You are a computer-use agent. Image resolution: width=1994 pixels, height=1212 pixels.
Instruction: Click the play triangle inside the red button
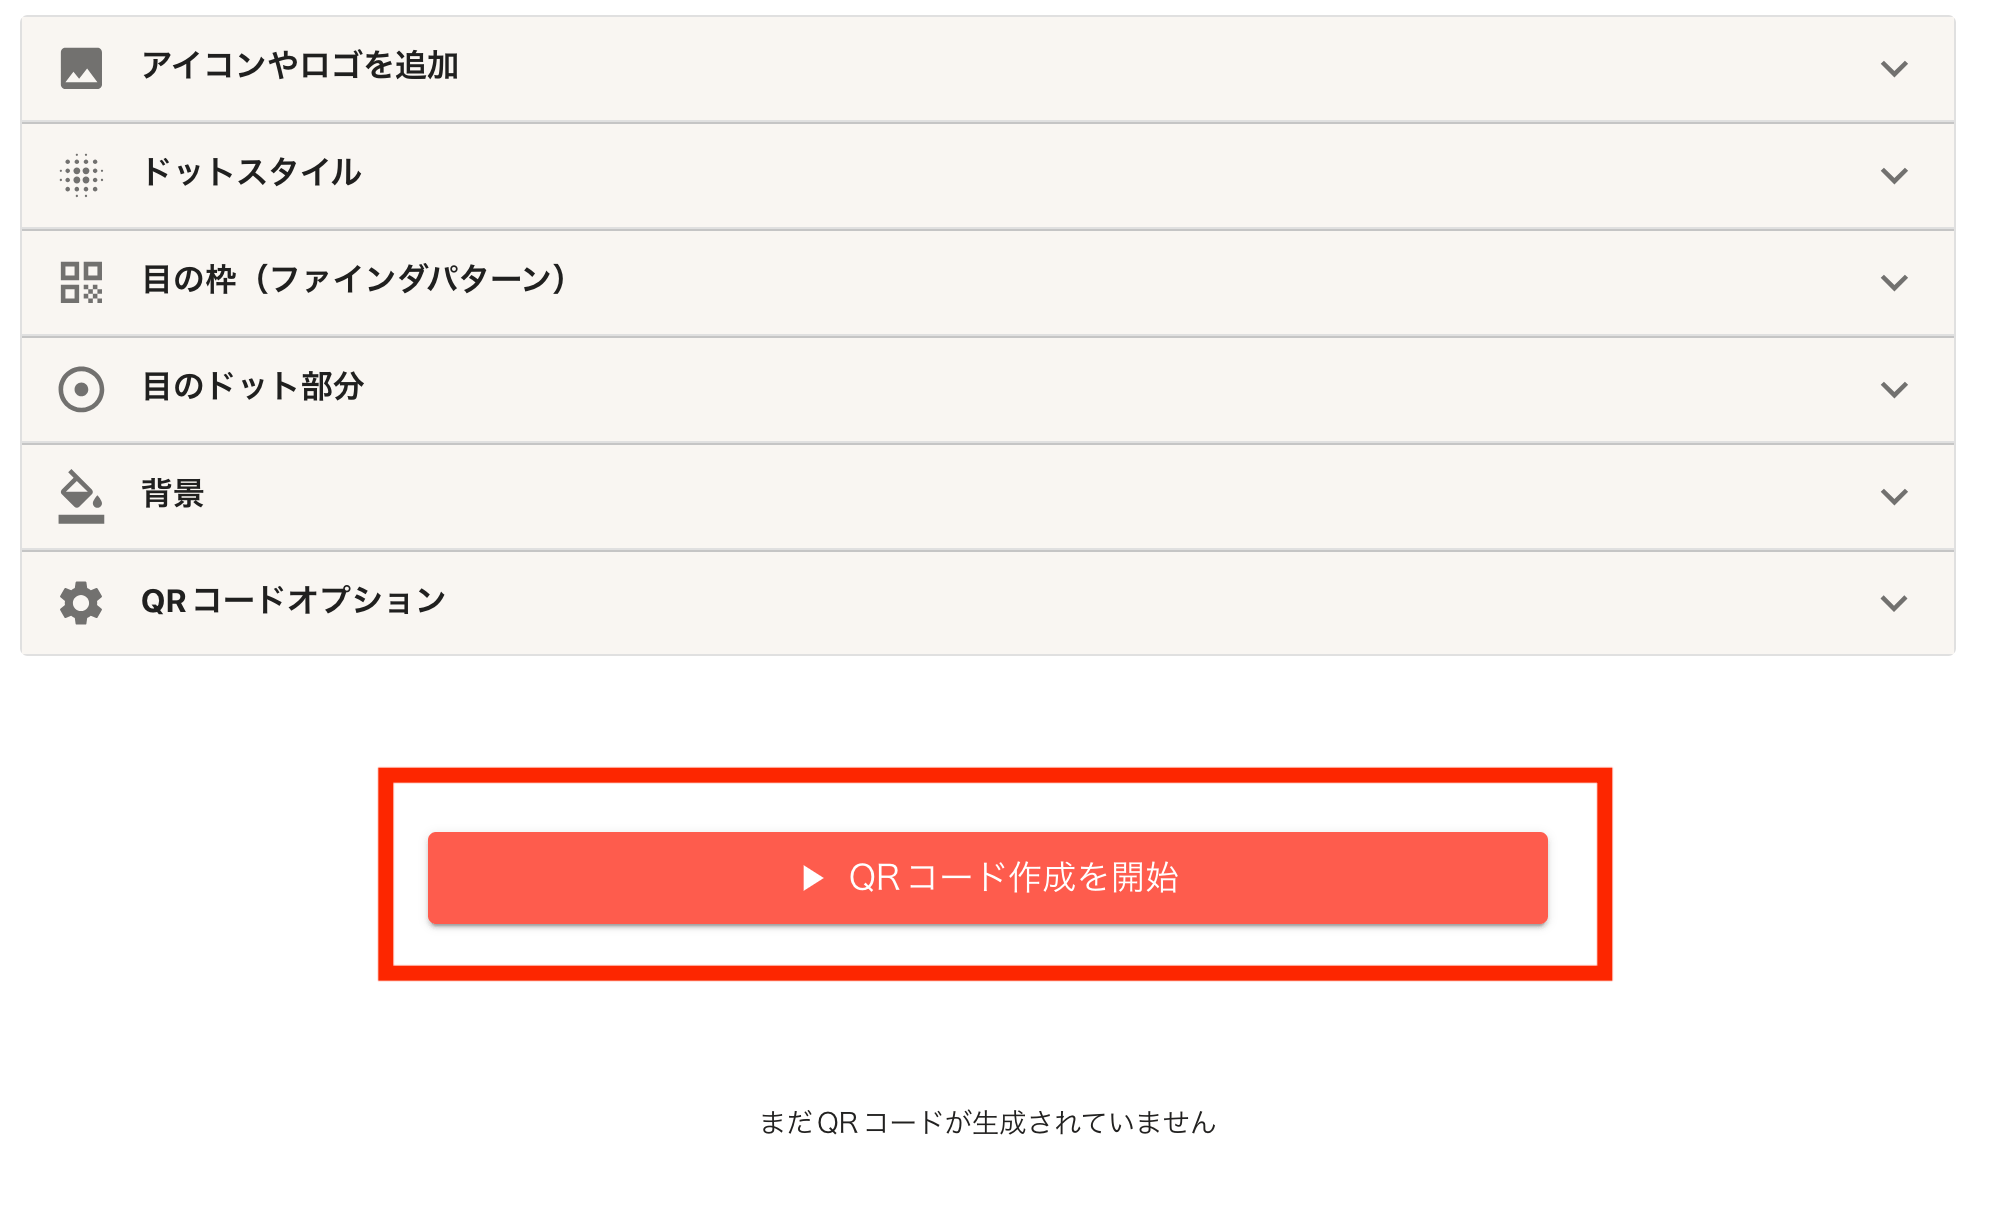812,877
